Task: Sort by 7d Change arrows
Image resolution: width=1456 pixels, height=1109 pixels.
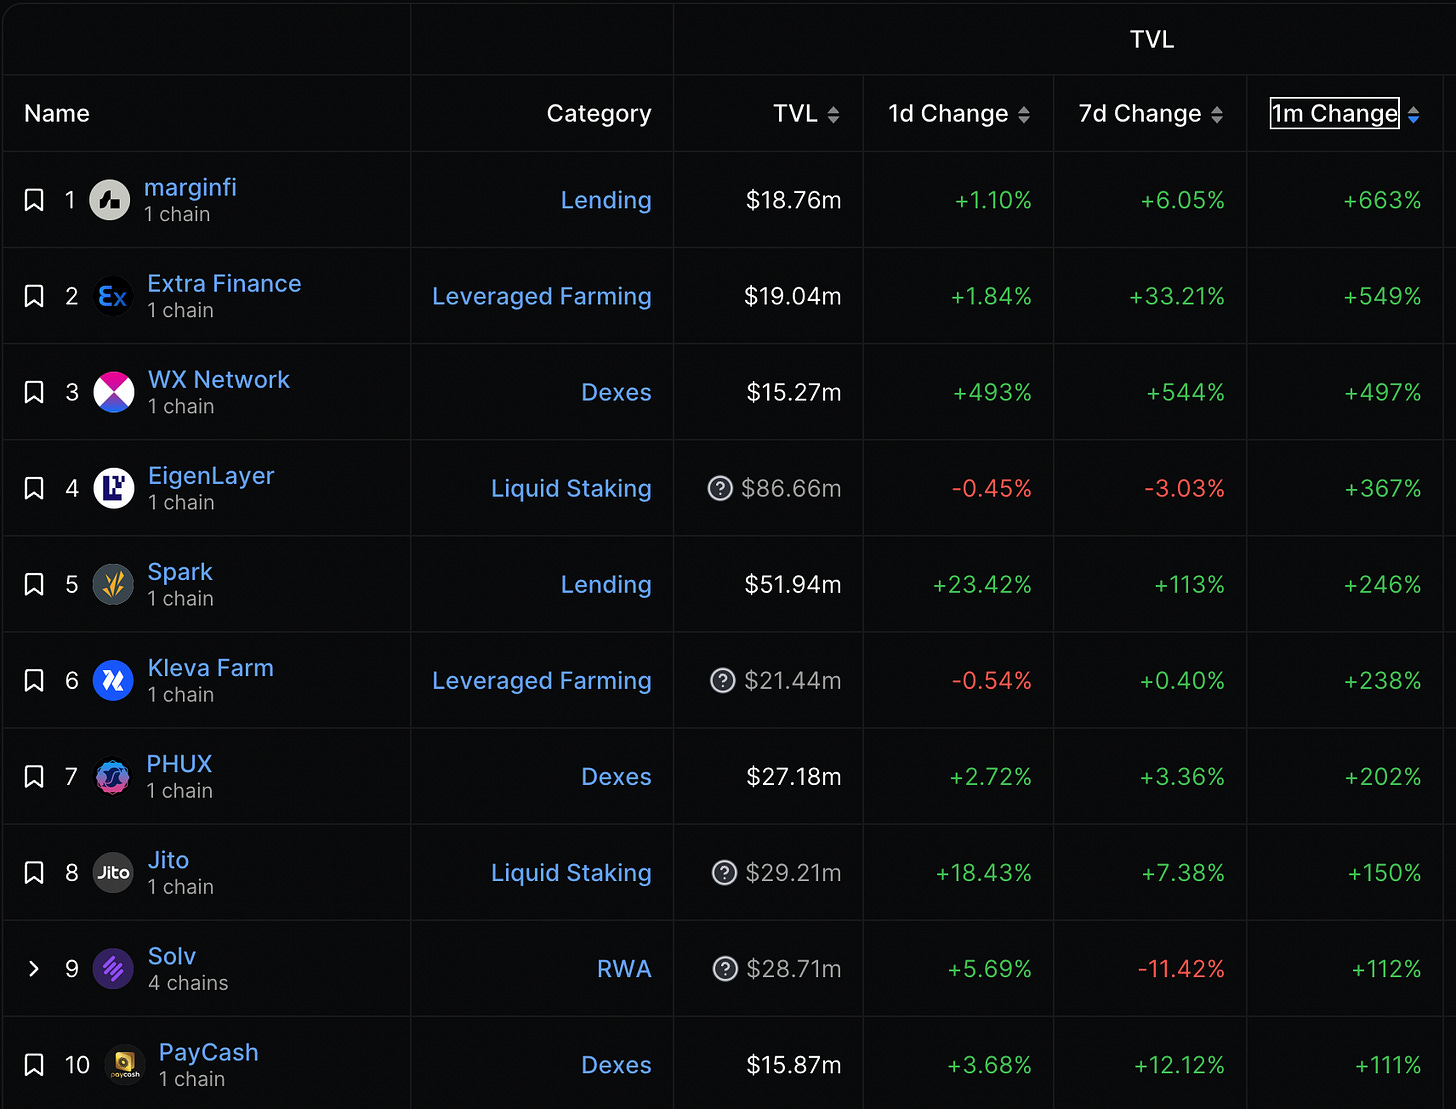Action: click(1217, 115)
